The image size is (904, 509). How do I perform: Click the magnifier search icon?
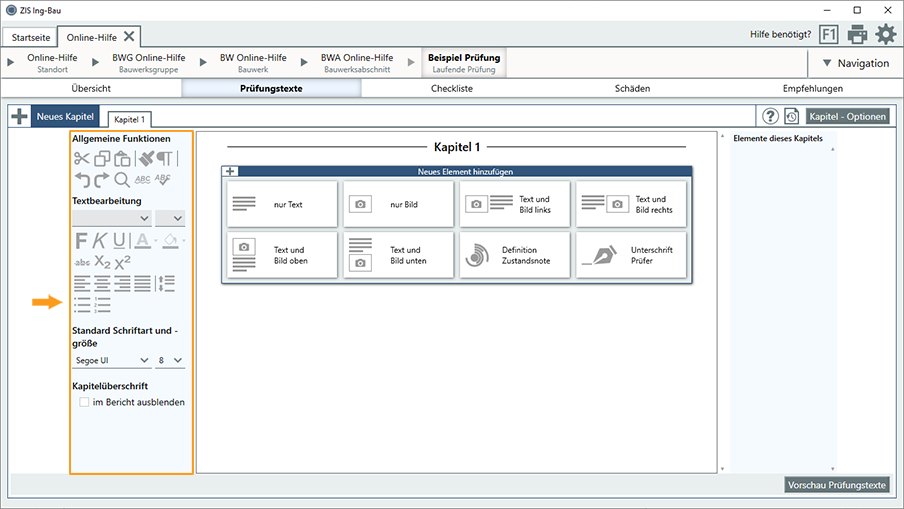pos(121,180)
